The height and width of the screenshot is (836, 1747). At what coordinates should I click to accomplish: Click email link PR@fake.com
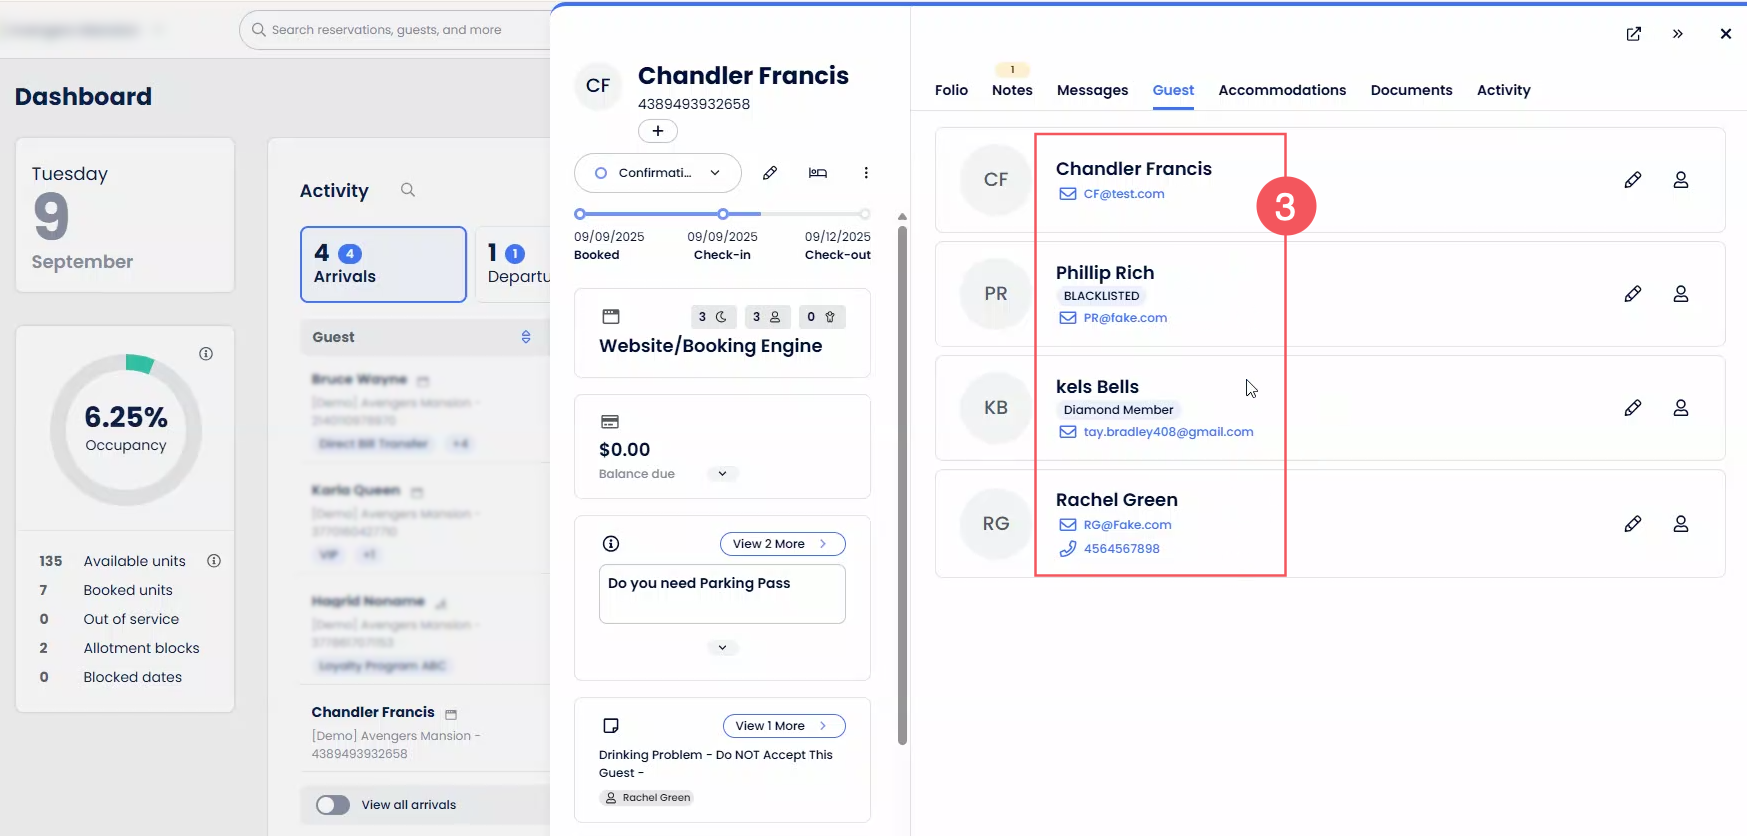pos(1125,318)
